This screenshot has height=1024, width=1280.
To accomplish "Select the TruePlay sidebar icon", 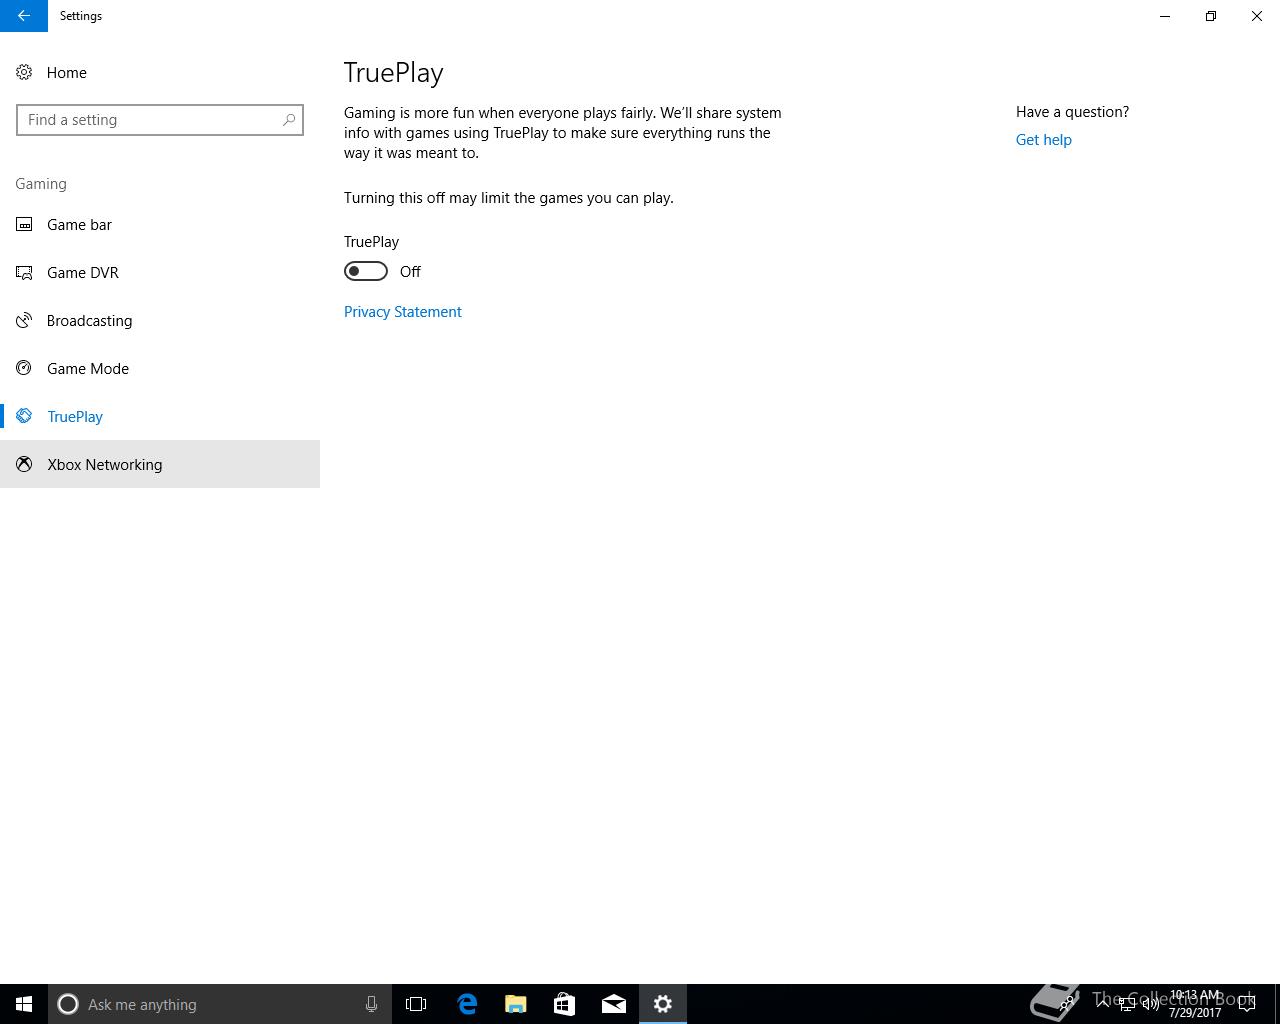I will 24,417.
